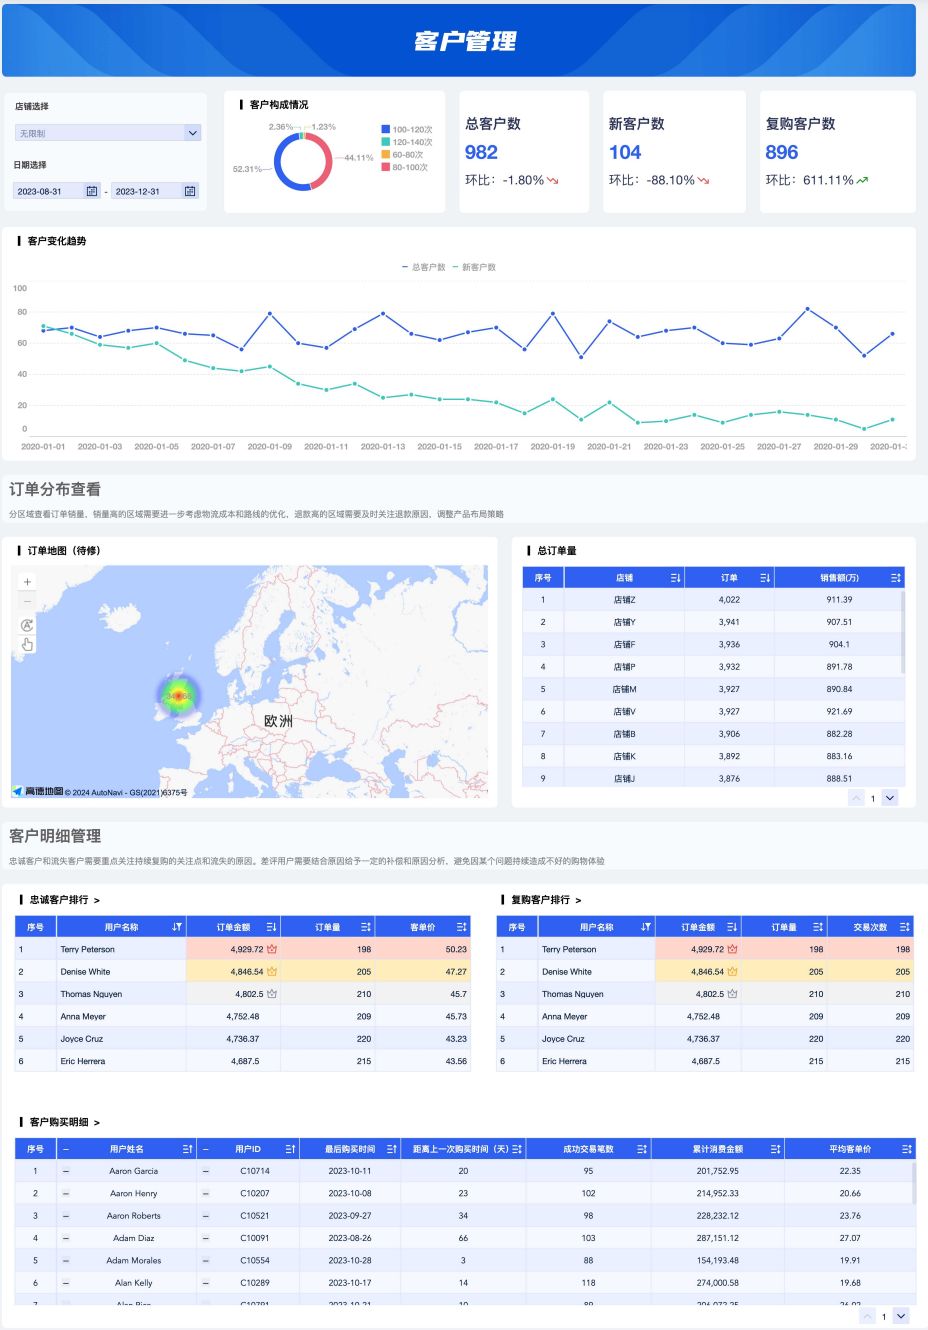
Task: Sort 忠诚客户排行 by 用户名称 icon
Action: click(x=177, y=927)
